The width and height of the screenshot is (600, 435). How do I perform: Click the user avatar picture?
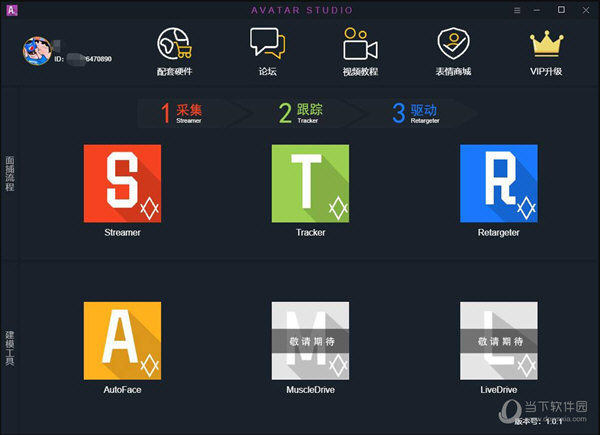(x=37, y=51)
